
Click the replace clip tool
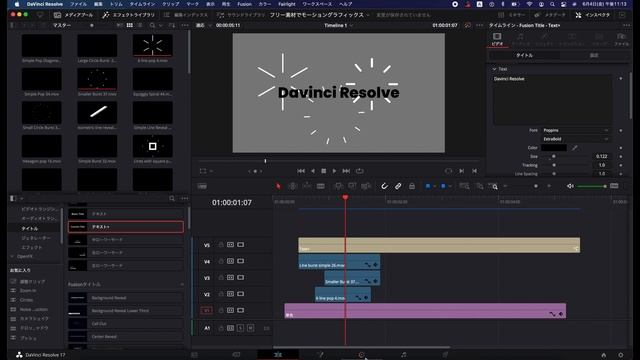tap(366, 186)
